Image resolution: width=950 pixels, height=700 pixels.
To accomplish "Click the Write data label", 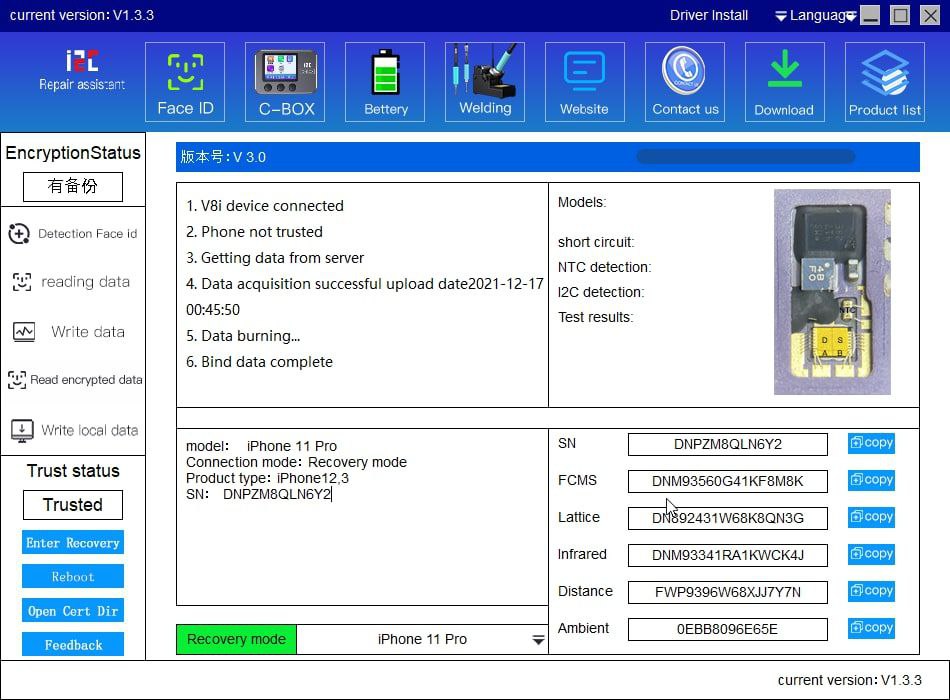I will click(88, 332).
